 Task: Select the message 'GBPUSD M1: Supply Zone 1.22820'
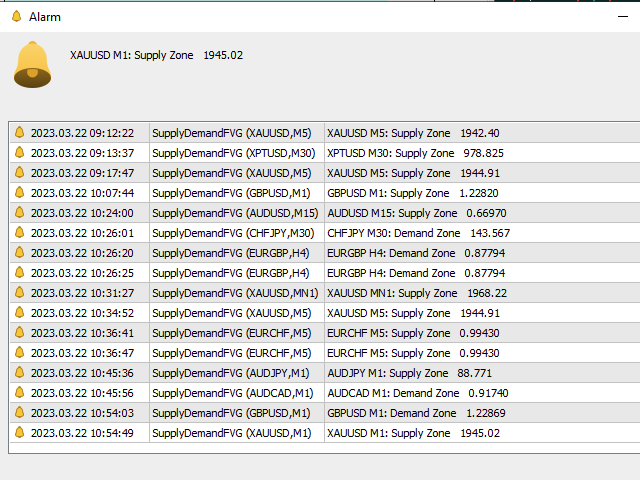coord(413,193)
